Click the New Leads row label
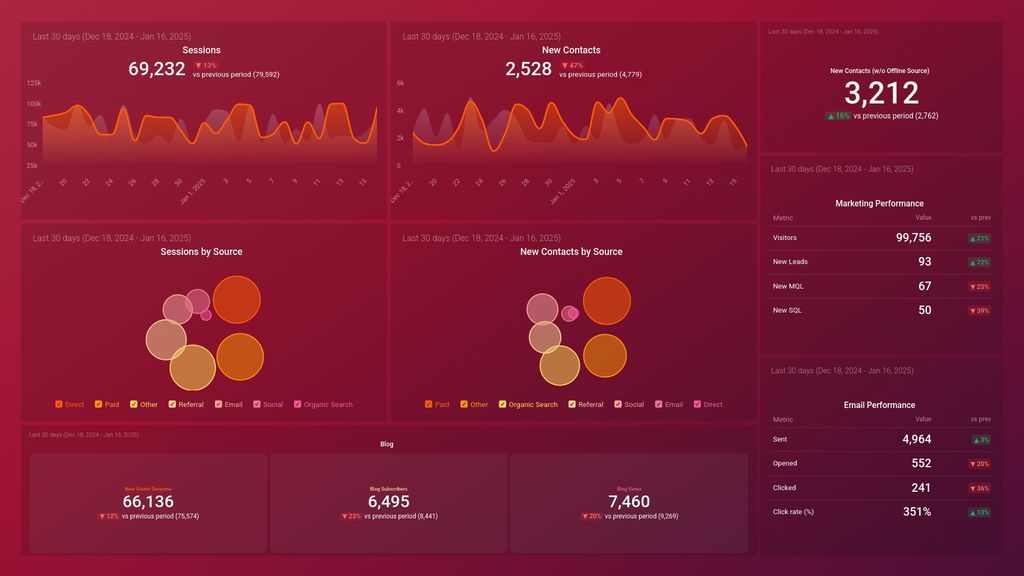1024x576 pixels. (x=790, y=262)
